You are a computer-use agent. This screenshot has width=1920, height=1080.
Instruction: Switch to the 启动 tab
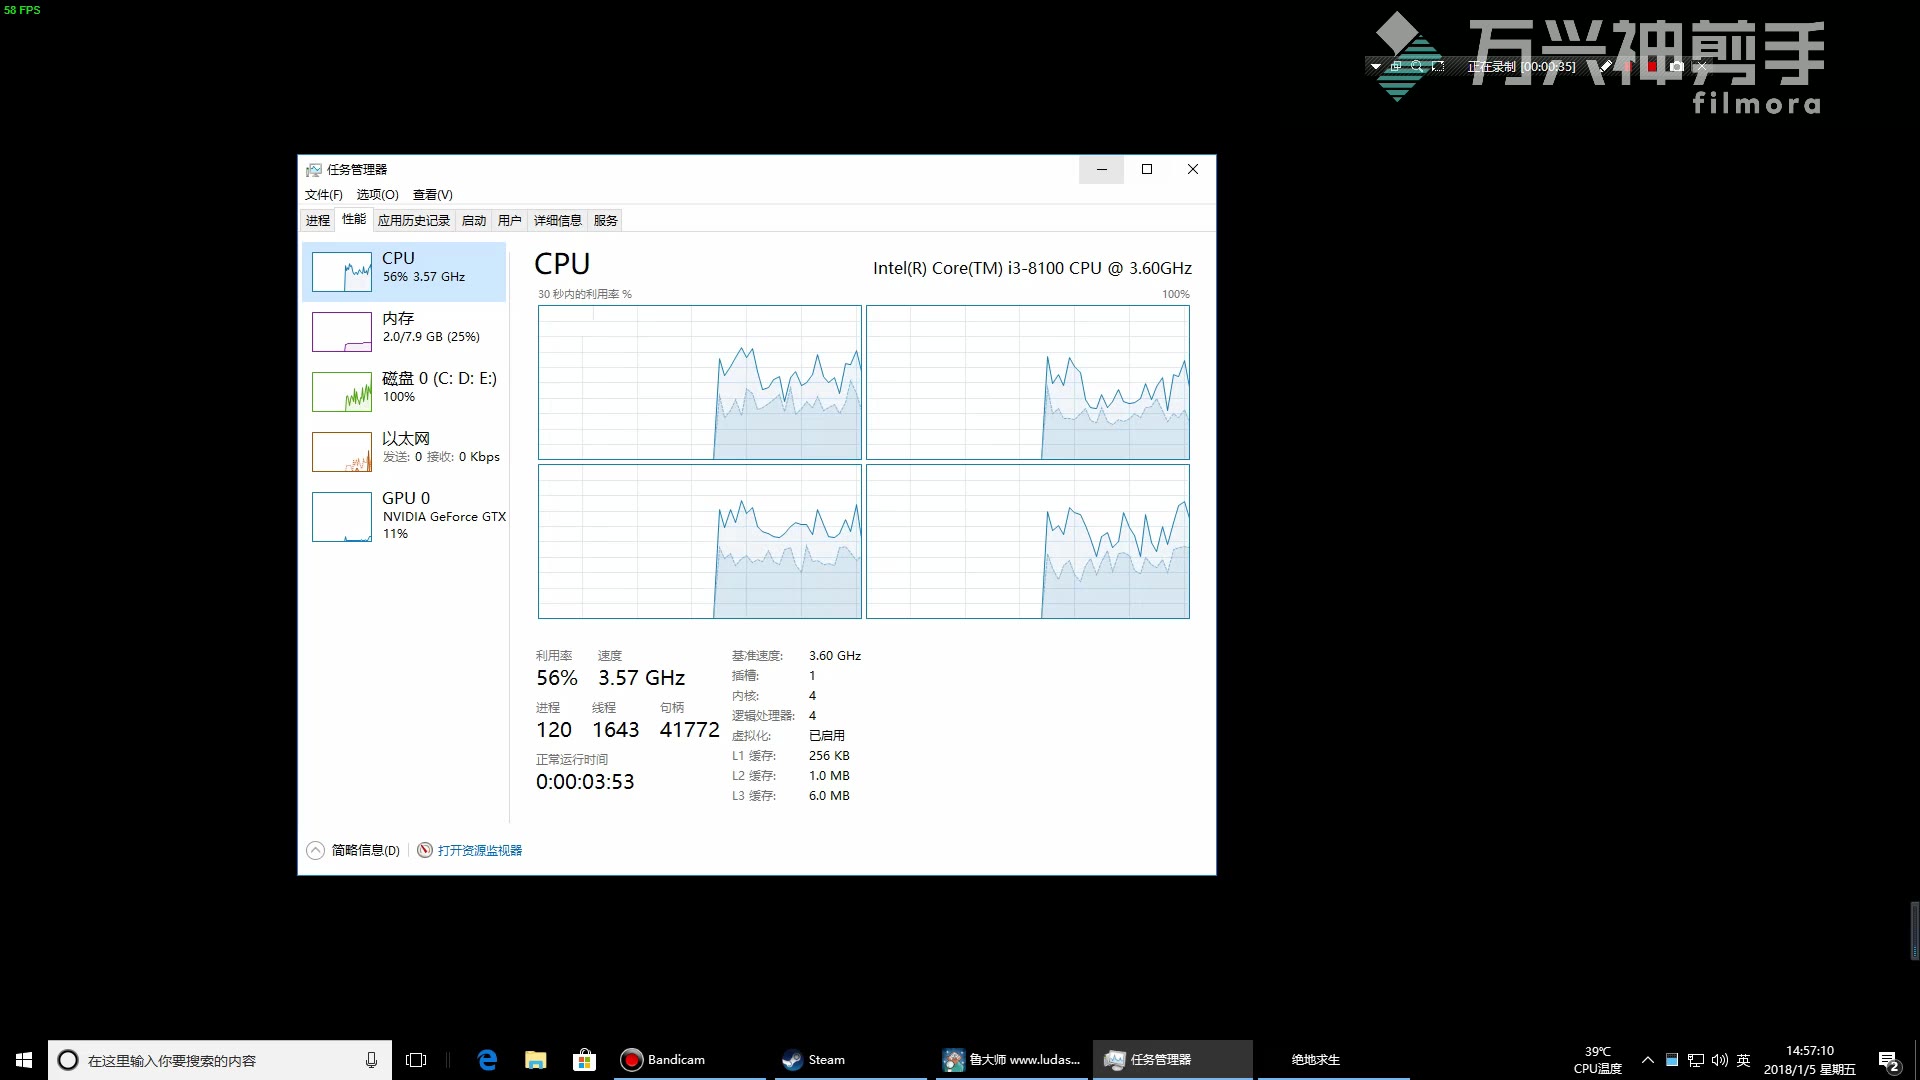[x=474, y=220]
